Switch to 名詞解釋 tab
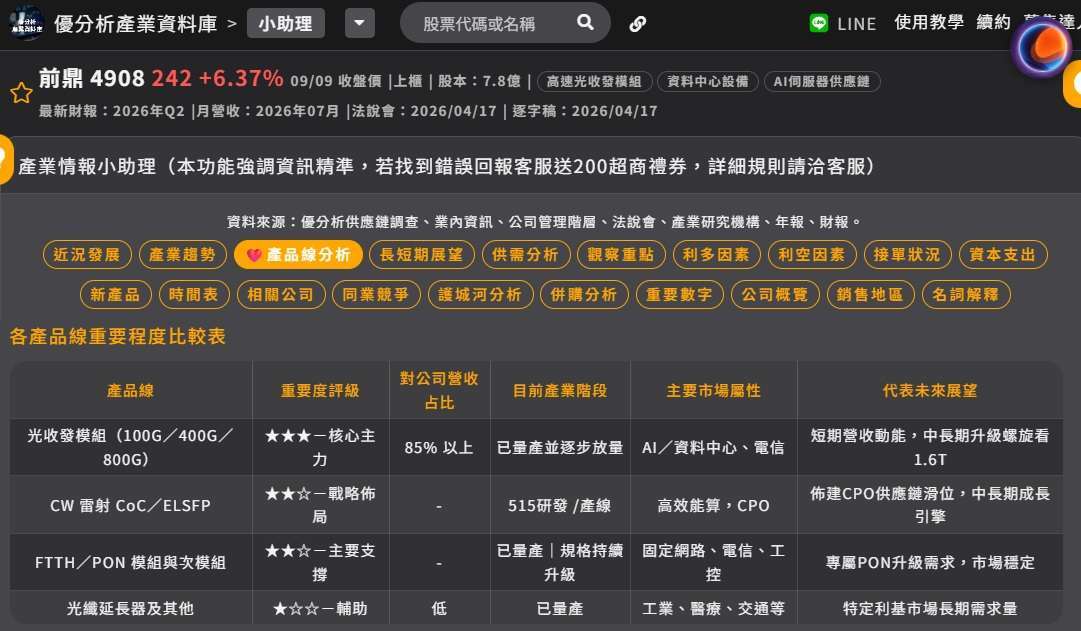The width and height of the screenshot is (1081, 631). (965, 294)
